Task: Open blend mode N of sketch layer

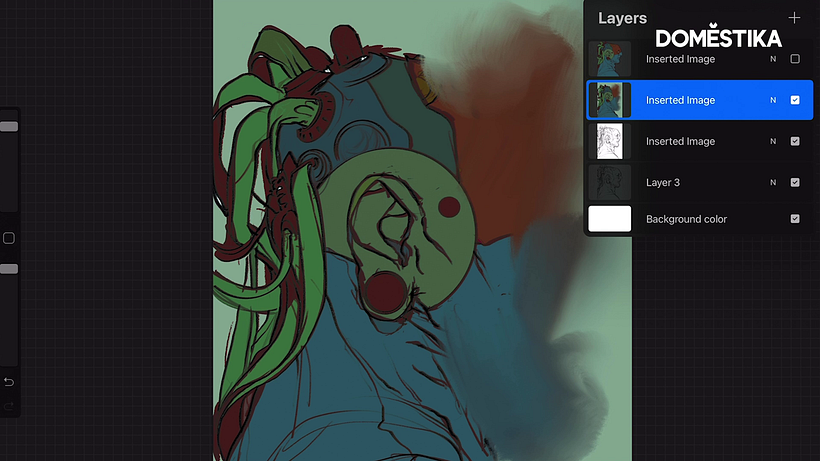Action: pyautogui.click(x=773, y=141)
